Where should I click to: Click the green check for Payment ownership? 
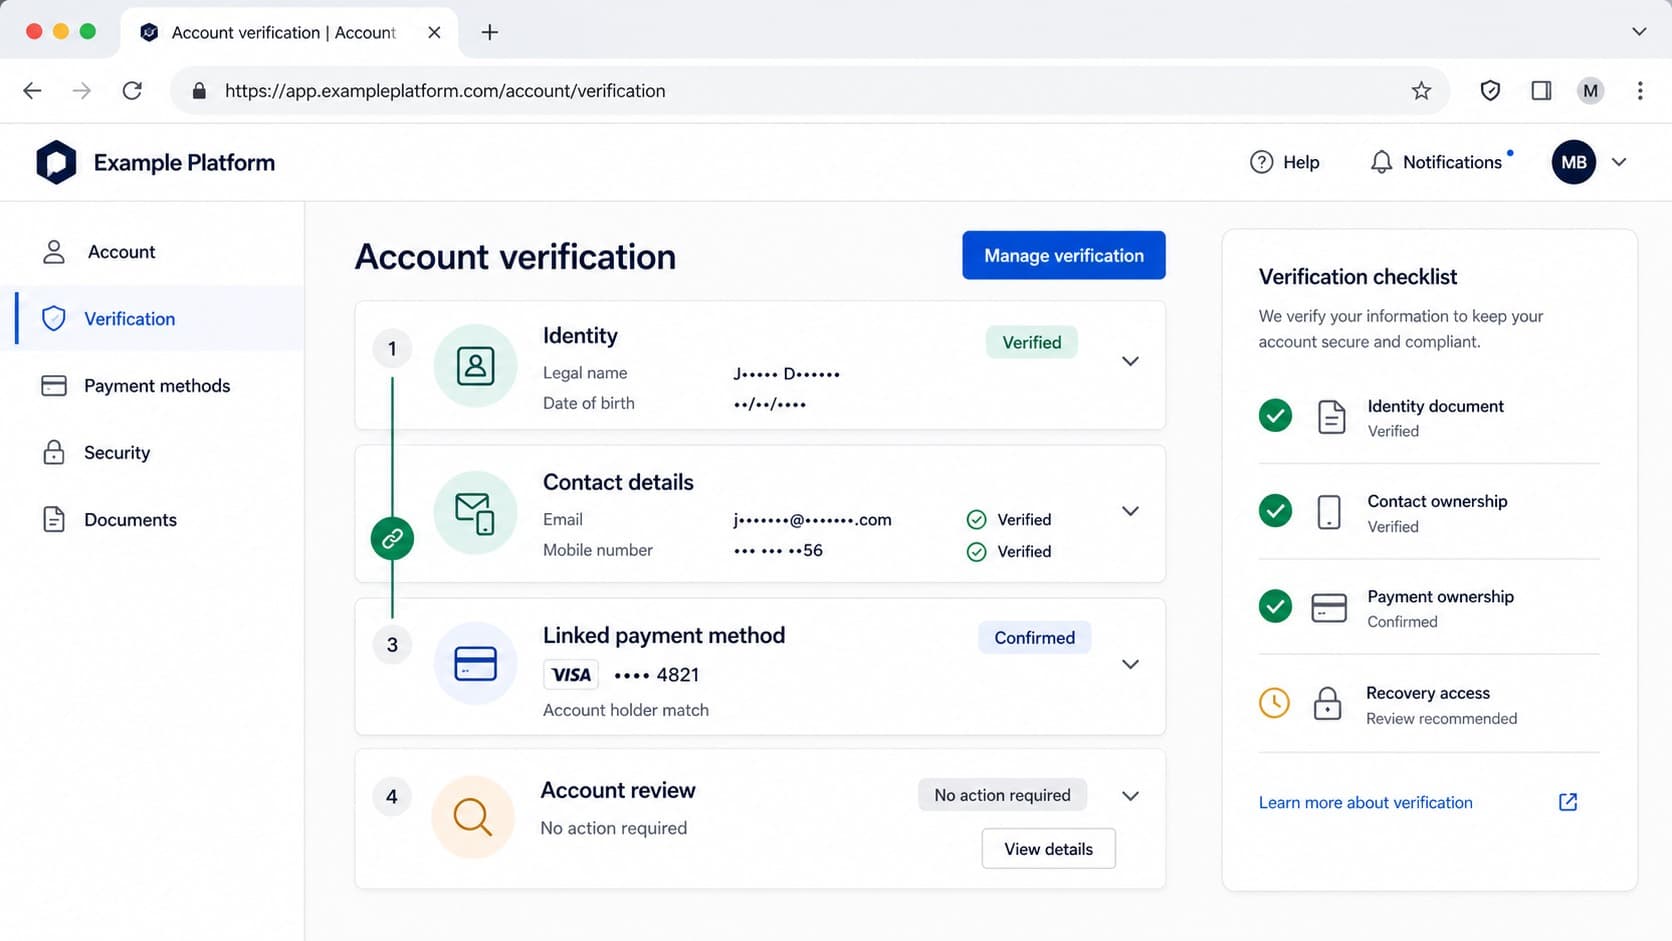pos(1275,606)
